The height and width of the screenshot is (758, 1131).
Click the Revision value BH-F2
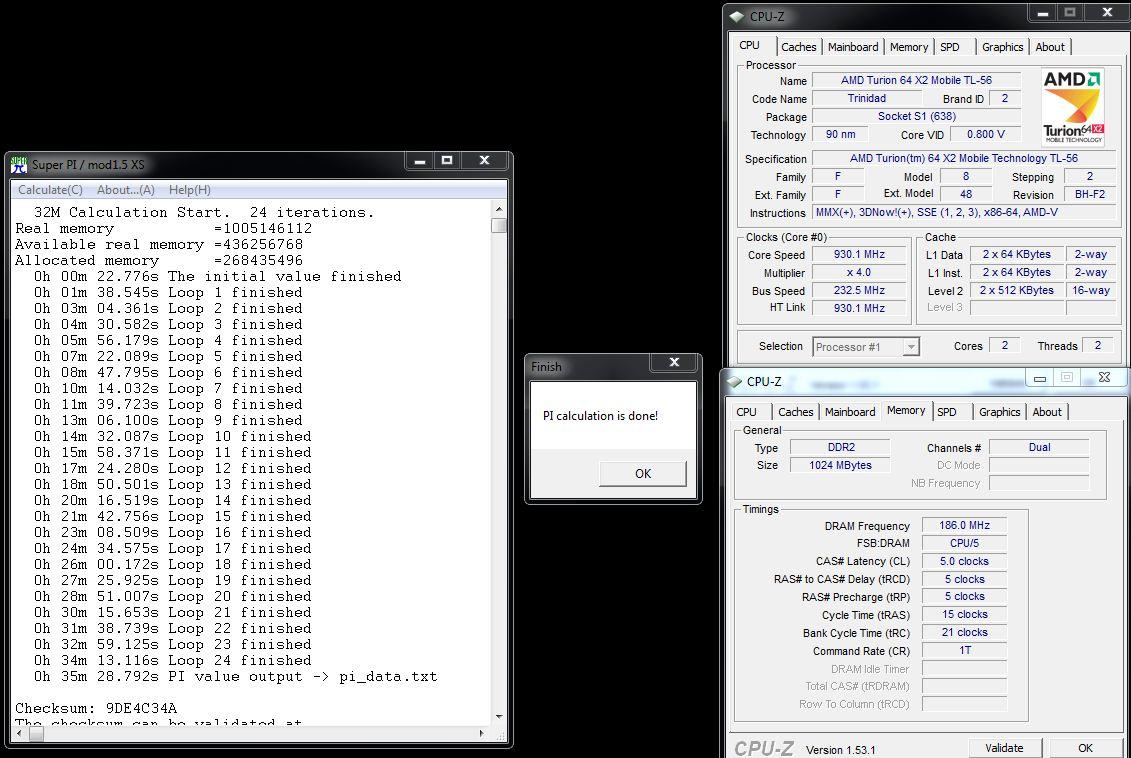click(x=1089, y=195)
